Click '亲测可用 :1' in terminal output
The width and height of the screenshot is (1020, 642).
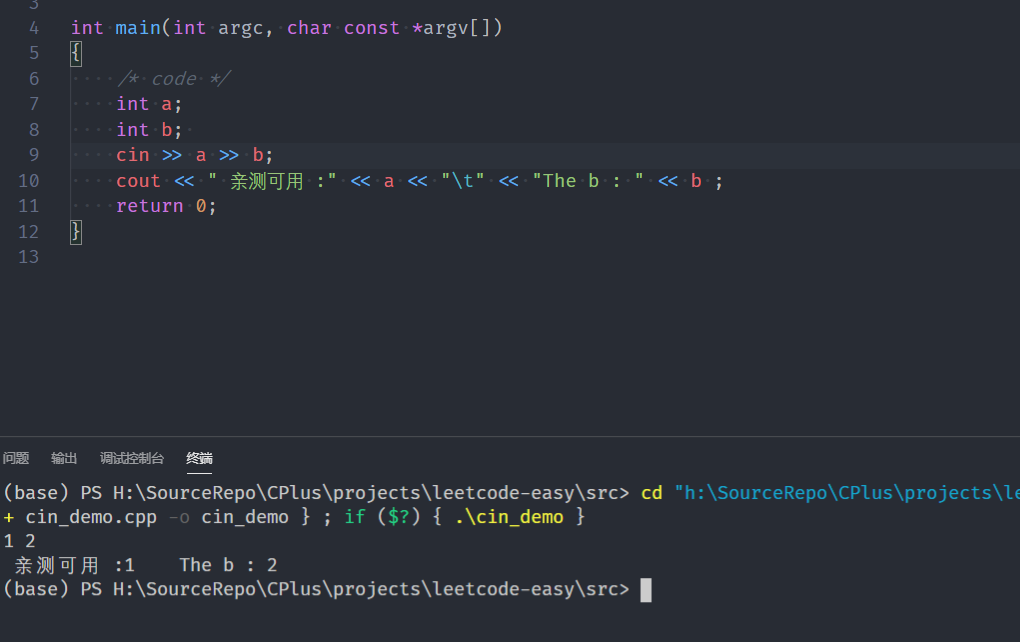click(74, 565)
